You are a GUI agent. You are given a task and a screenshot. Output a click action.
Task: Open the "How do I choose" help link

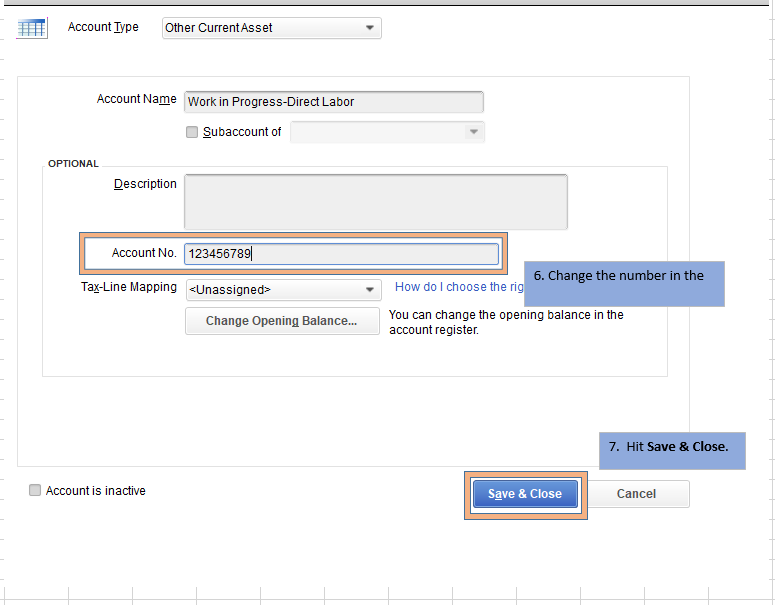pos(459,287)
